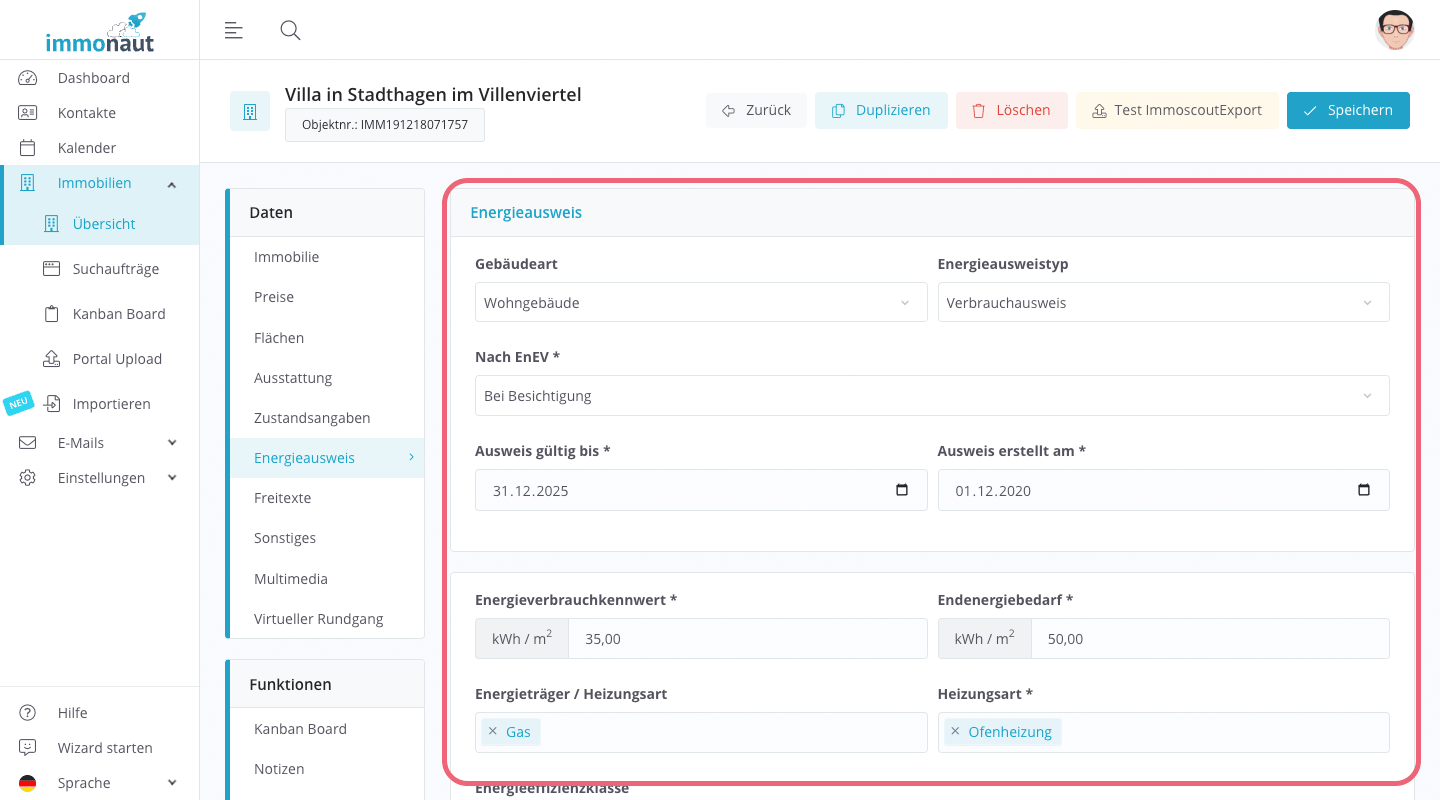Open Kontakte in the sidebar
Viewport: 1440px width, 800px height.
(x=87, y=113)
